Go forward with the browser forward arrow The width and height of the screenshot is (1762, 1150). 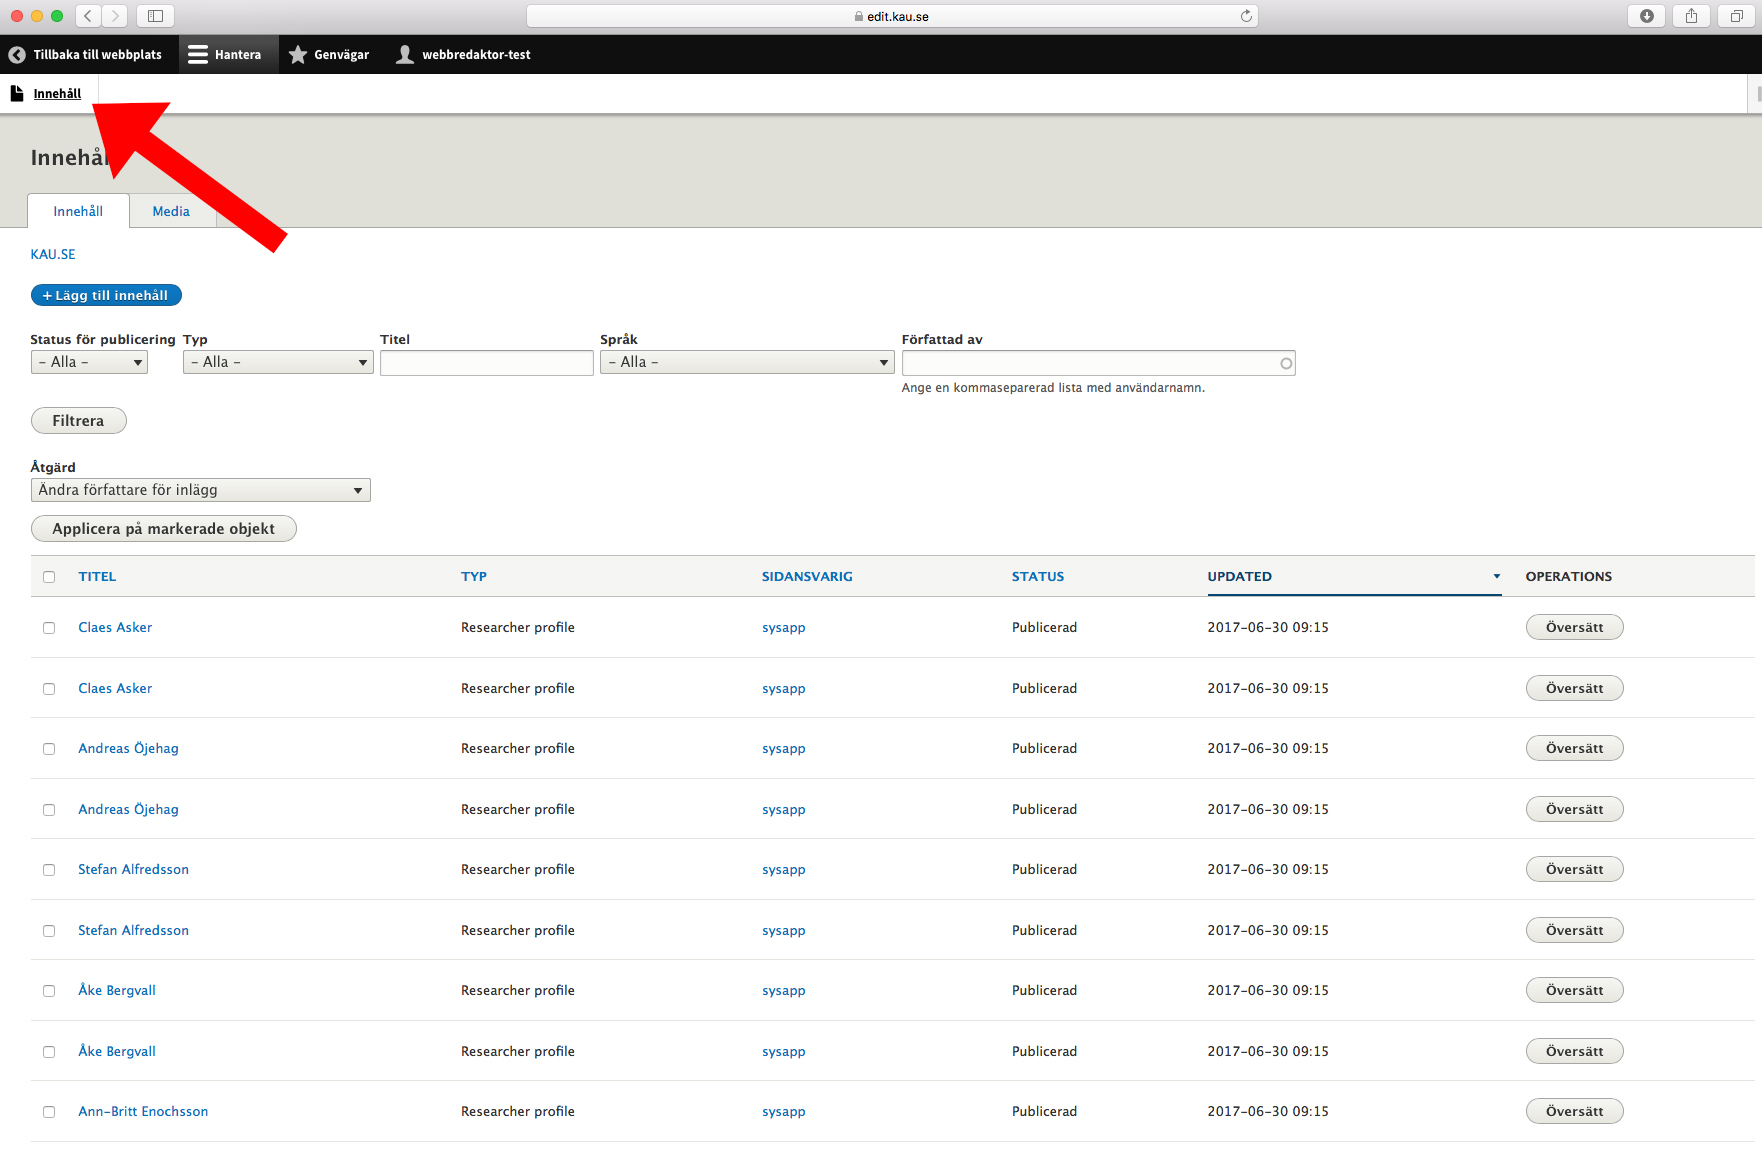tap(115, 15)
